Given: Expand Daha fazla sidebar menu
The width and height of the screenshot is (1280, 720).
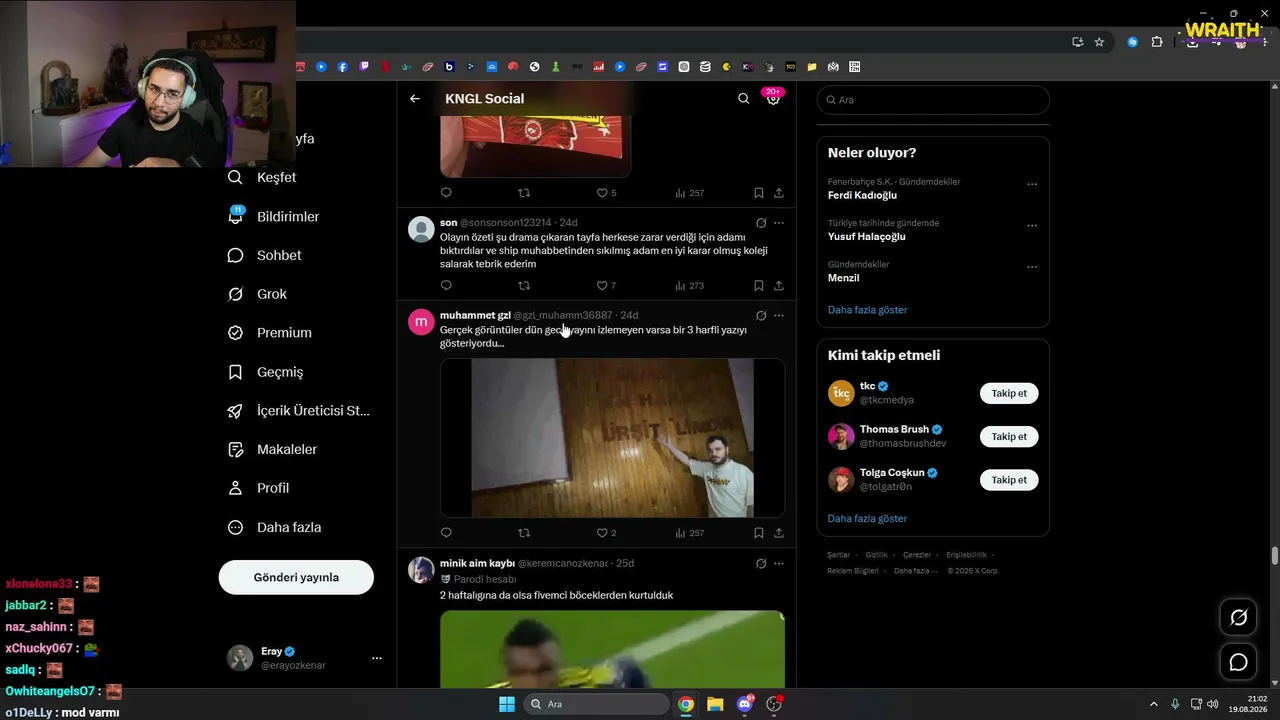Looking at the screenshot, I should click(275, 527).
